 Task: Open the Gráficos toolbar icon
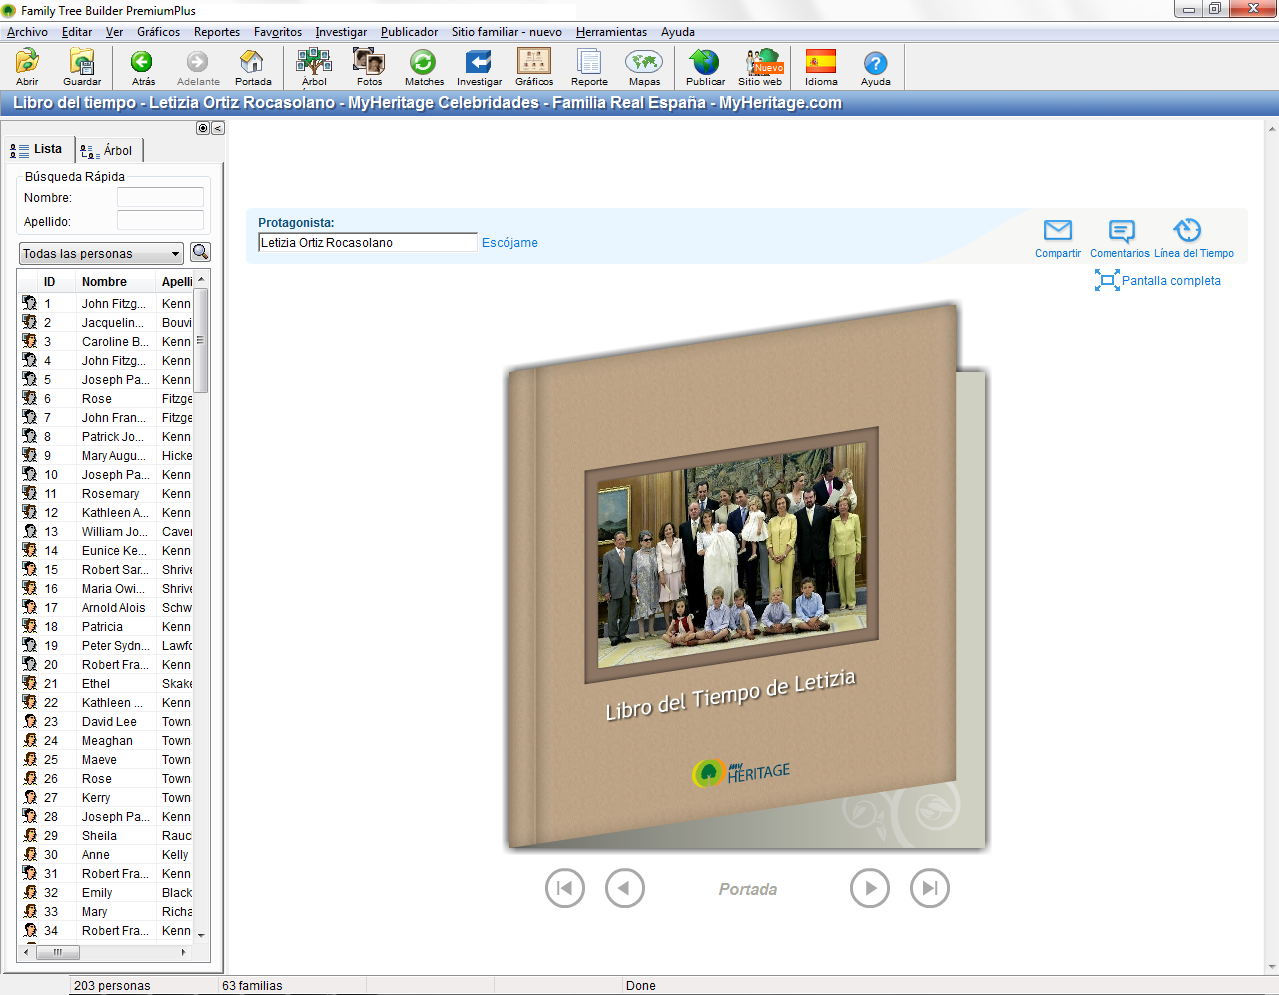coord(534,67)
